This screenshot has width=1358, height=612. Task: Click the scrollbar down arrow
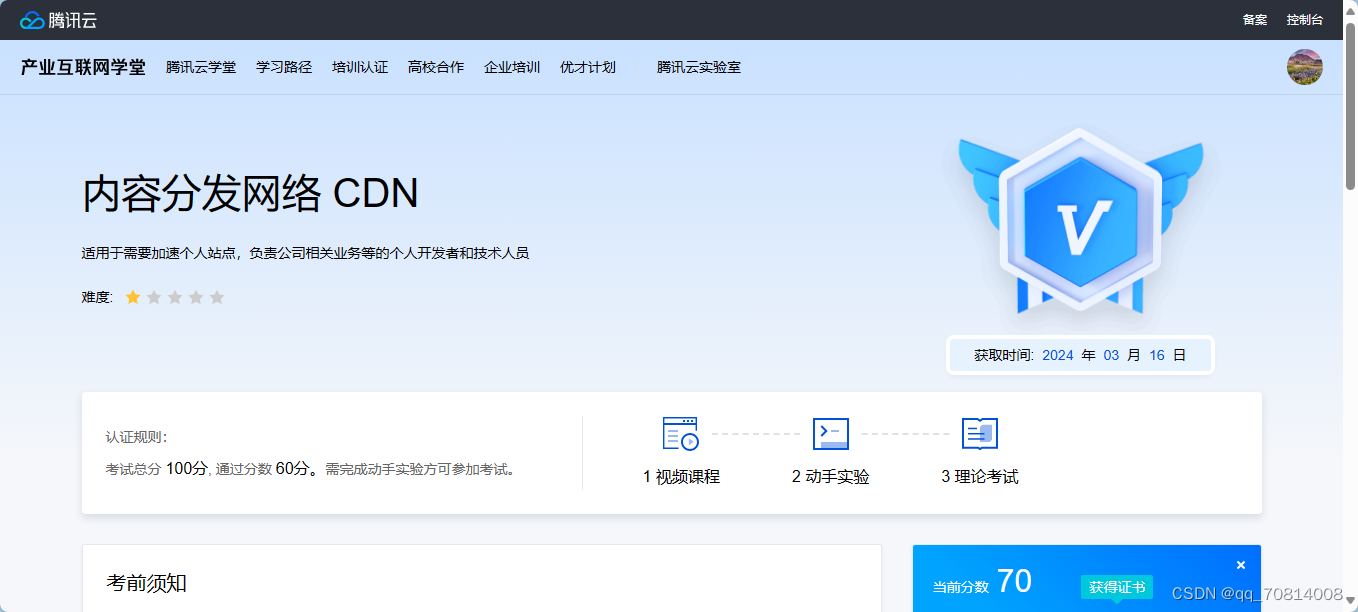[x=1350, y=603]
